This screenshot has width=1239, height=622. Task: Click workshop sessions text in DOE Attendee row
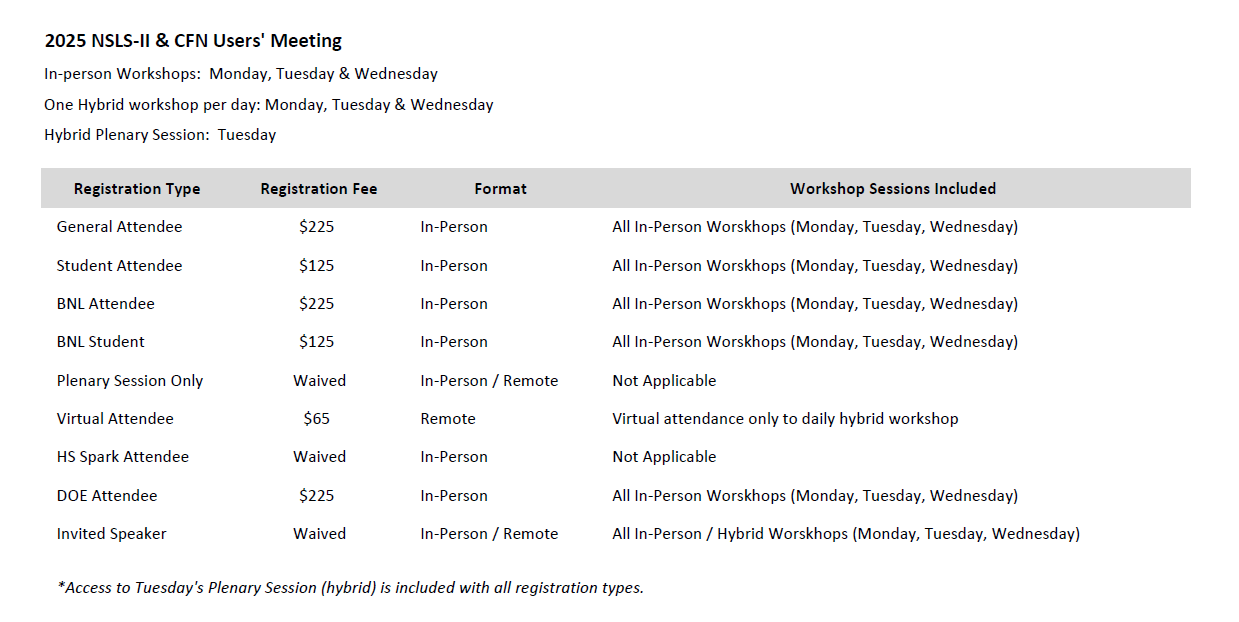point(815,496)
